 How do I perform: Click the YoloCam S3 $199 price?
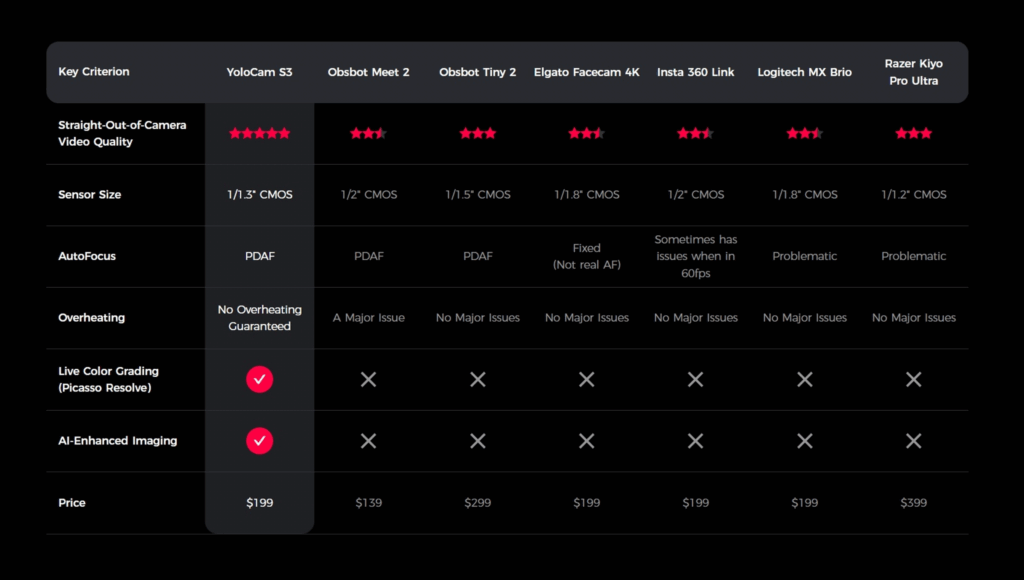pos(259,503)
